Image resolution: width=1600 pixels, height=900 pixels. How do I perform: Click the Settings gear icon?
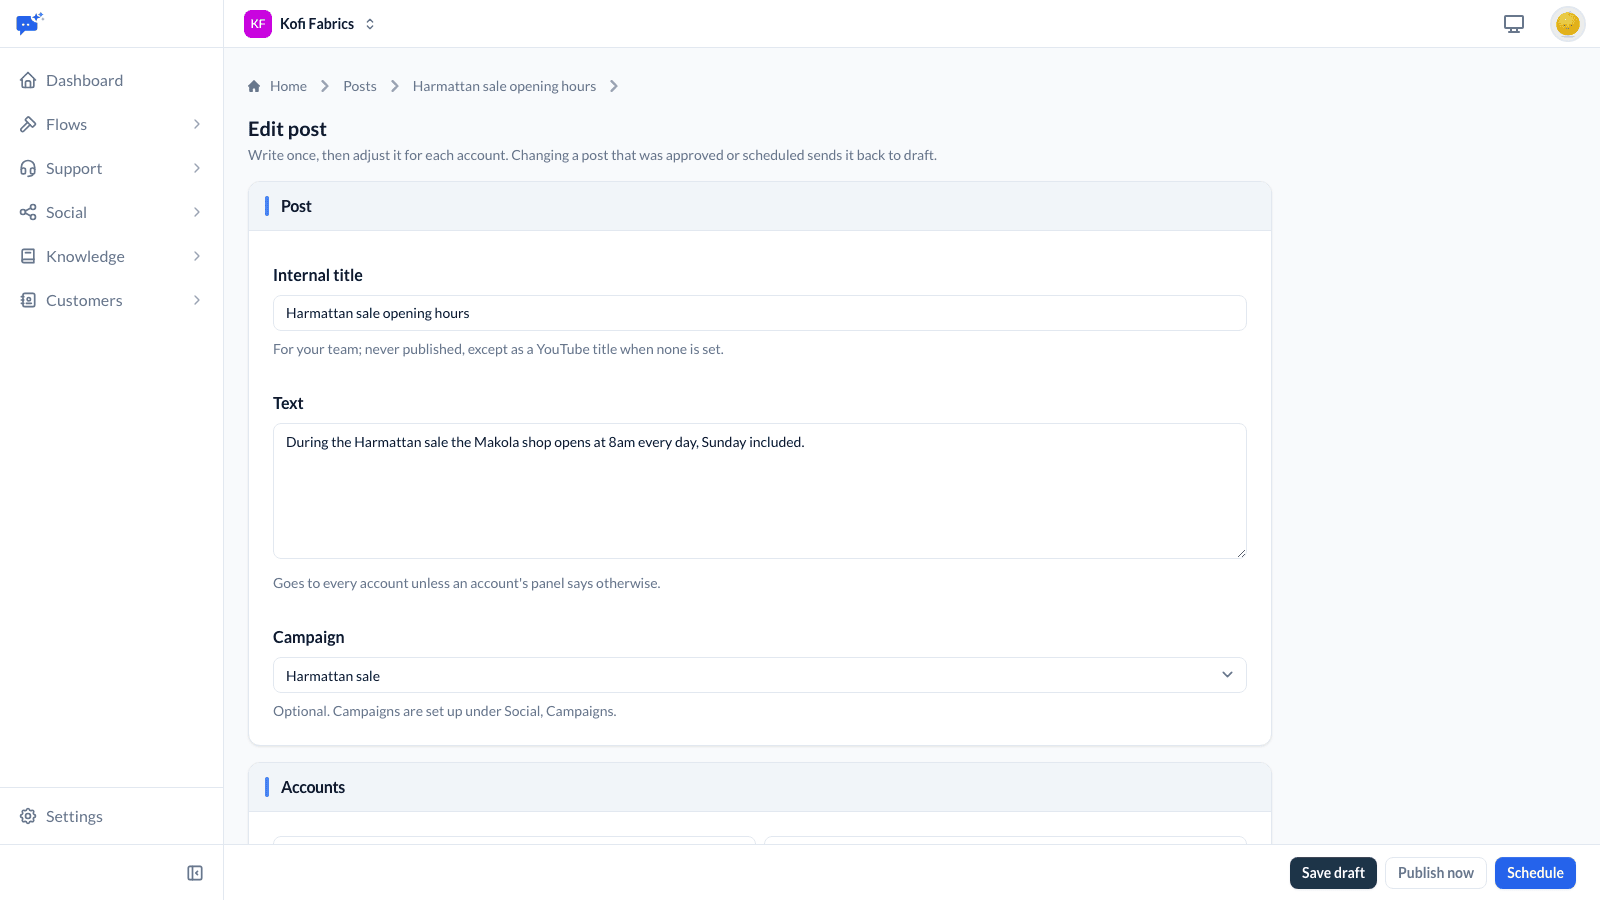point(28,816)
